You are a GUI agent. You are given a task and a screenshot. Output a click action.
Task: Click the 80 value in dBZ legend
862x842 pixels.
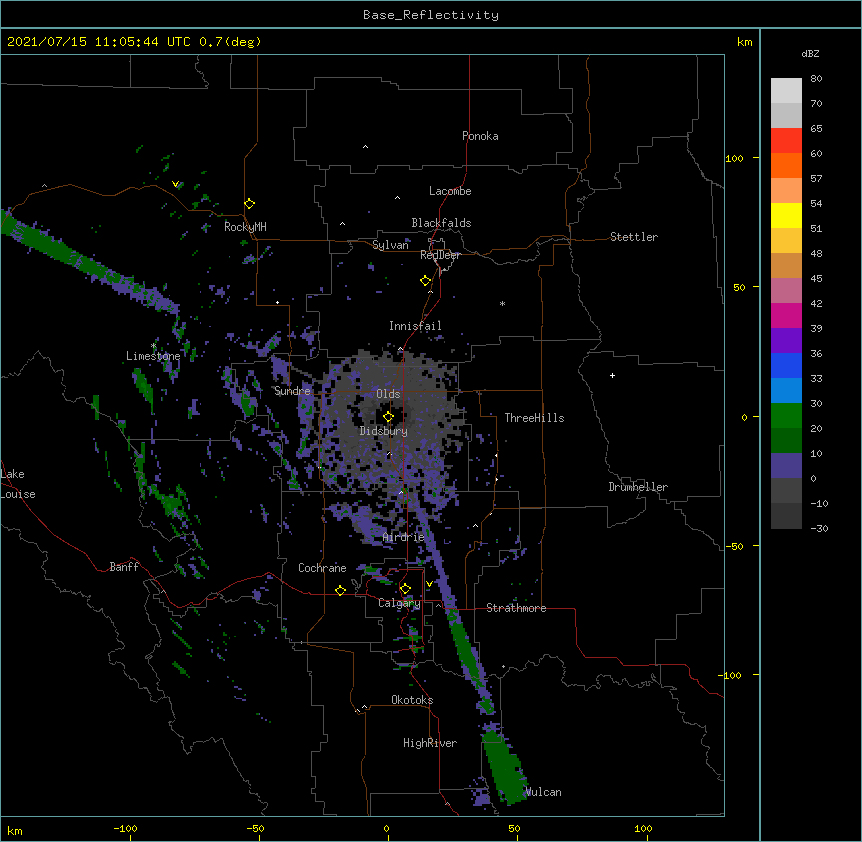(816, 79)
